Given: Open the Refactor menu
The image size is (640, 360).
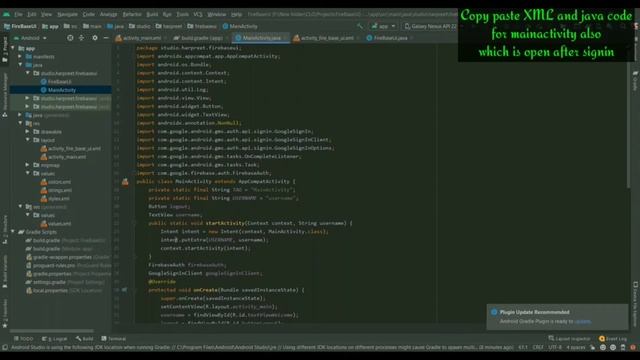Looking at the screenshot, I should tap(132, 14).
